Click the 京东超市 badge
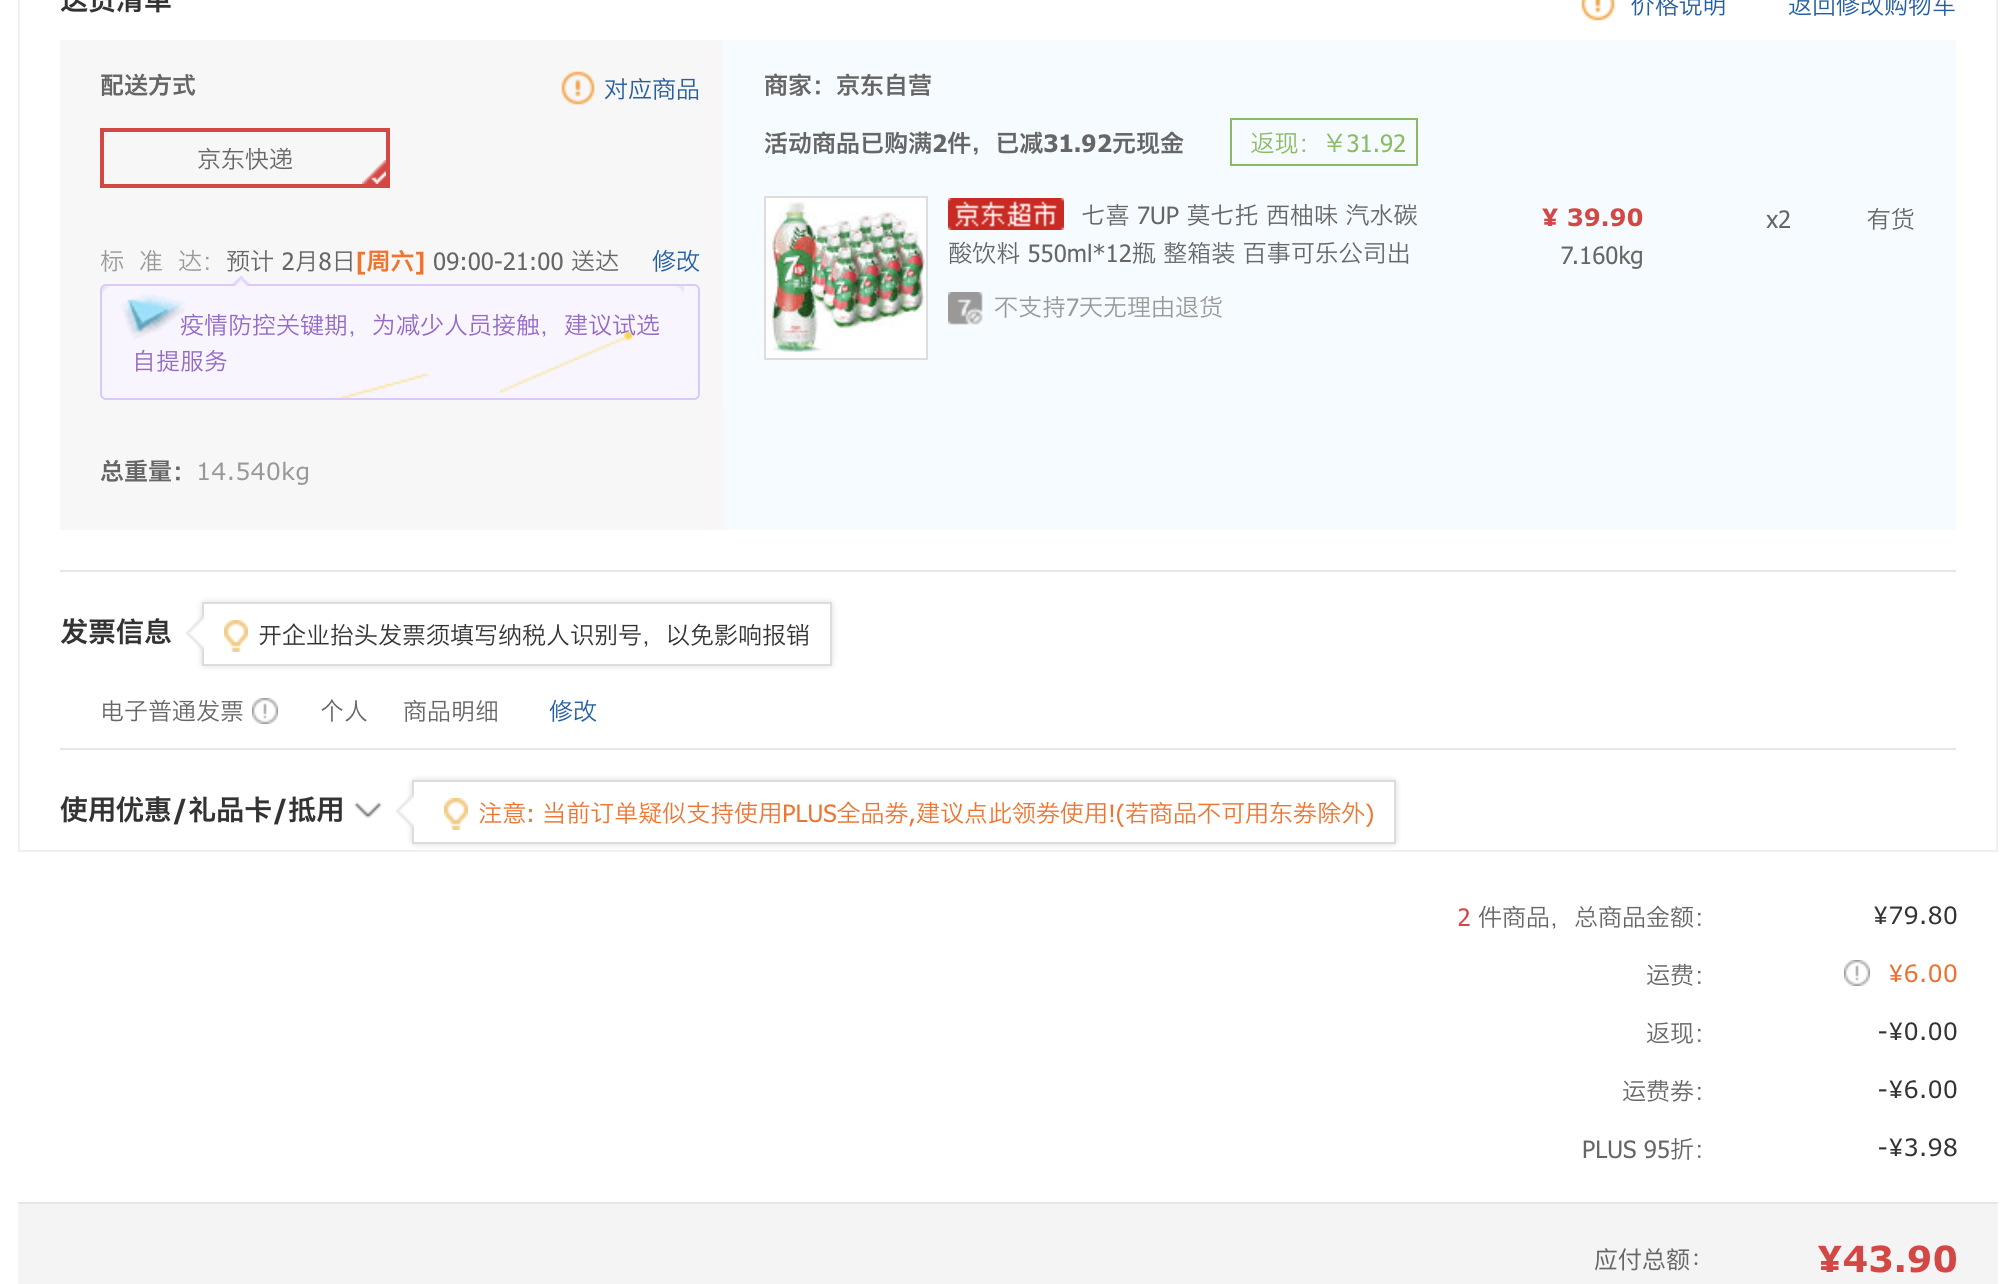The height and width of the screenshot is (1284, 2008). pyautogui.click(x=1005, y=214)
